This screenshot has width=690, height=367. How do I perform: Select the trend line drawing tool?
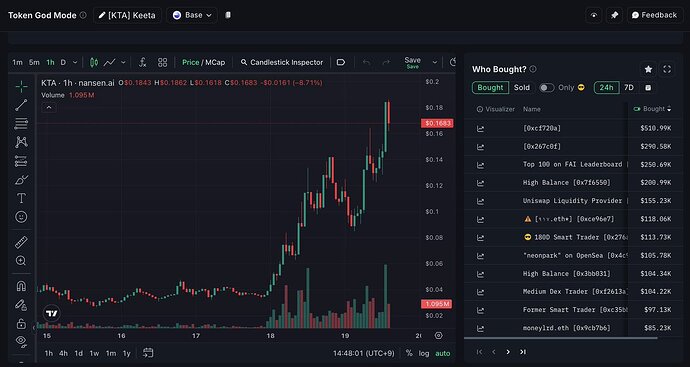[21, 105]
